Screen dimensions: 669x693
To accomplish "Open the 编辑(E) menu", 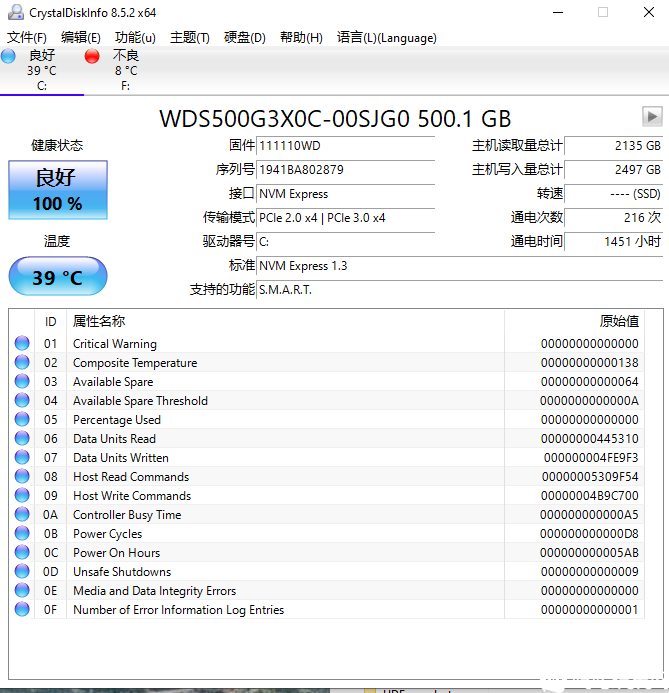I will [81, 38].
